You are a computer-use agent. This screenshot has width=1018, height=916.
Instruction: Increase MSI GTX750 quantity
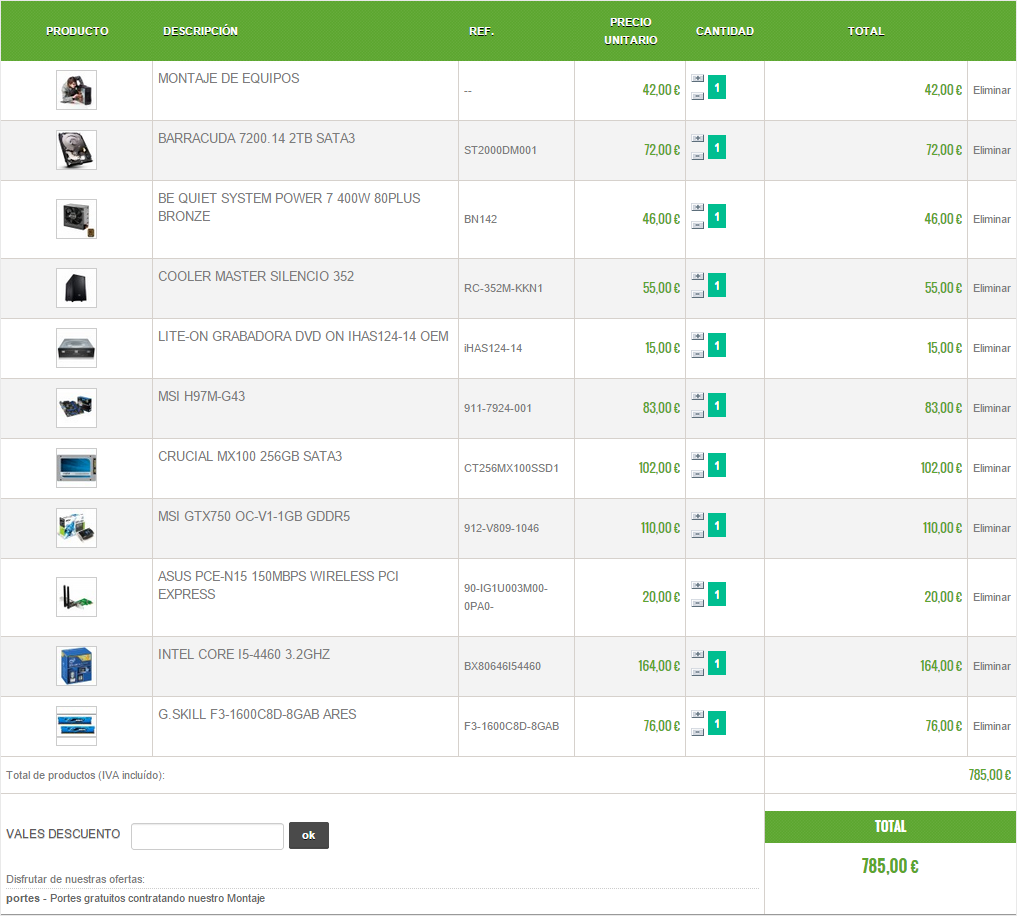point(697,516)
